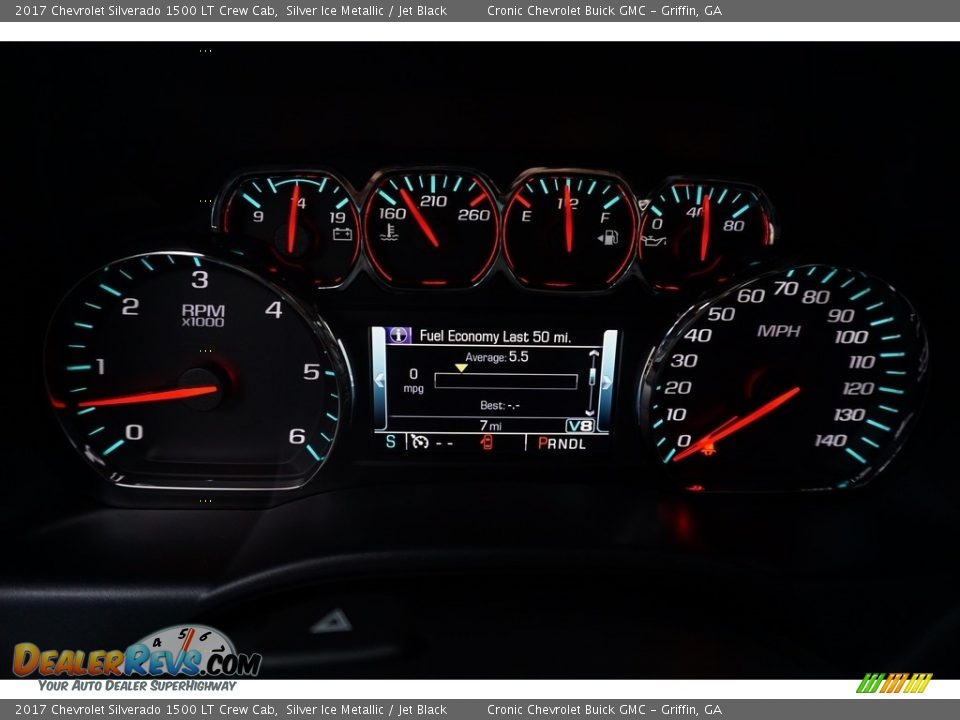Click the info icon beside Fuel Economy title

[399, 336]
